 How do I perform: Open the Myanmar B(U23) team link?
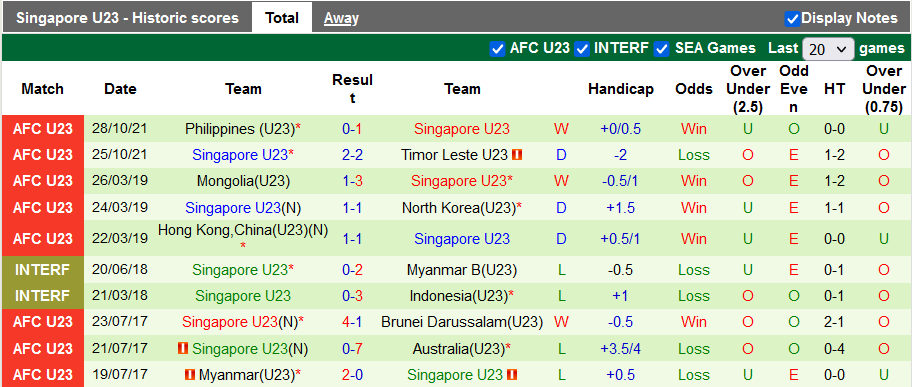coord(463,271)
